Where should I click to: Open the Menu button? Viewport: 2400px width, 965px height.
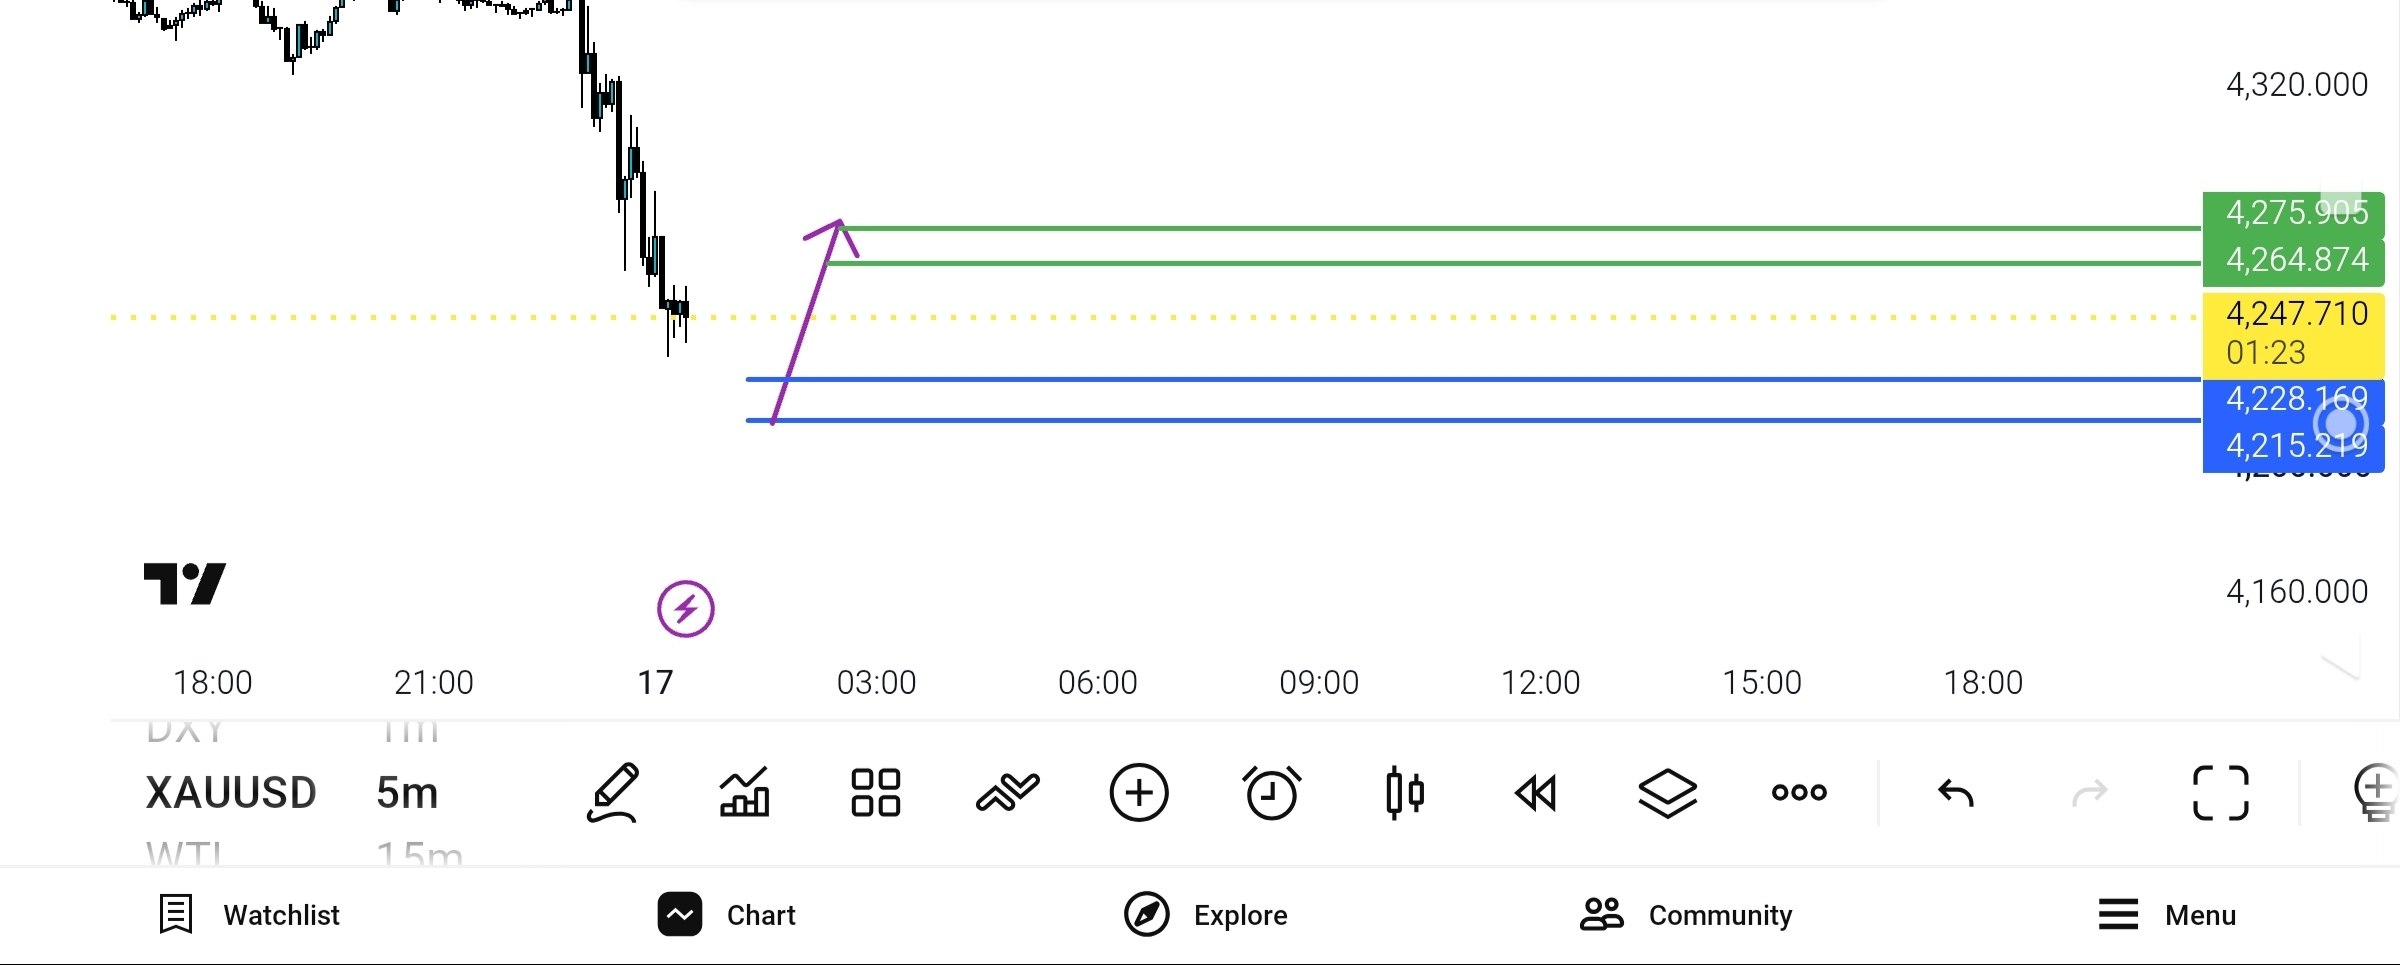(x=2167, y=915)
